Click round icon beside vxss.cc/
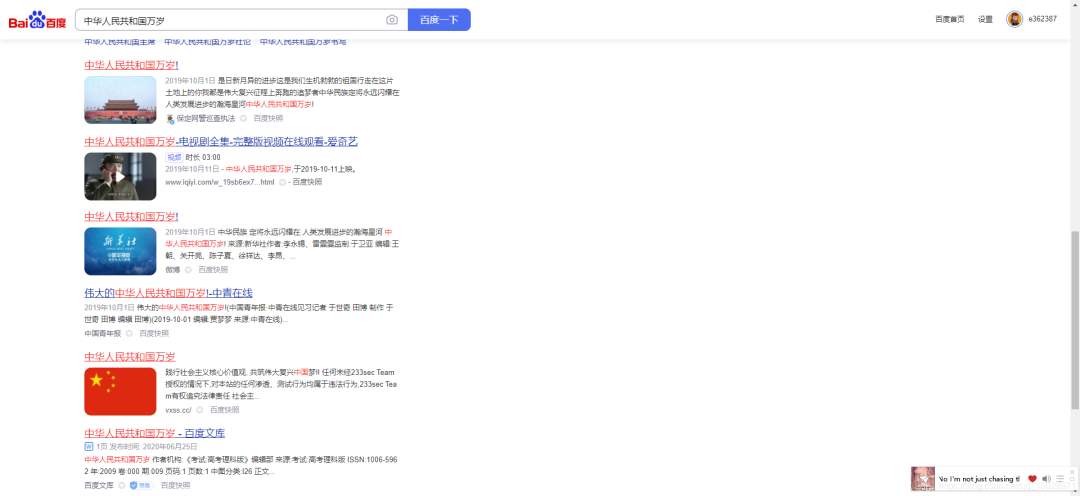 pos(200,410)
